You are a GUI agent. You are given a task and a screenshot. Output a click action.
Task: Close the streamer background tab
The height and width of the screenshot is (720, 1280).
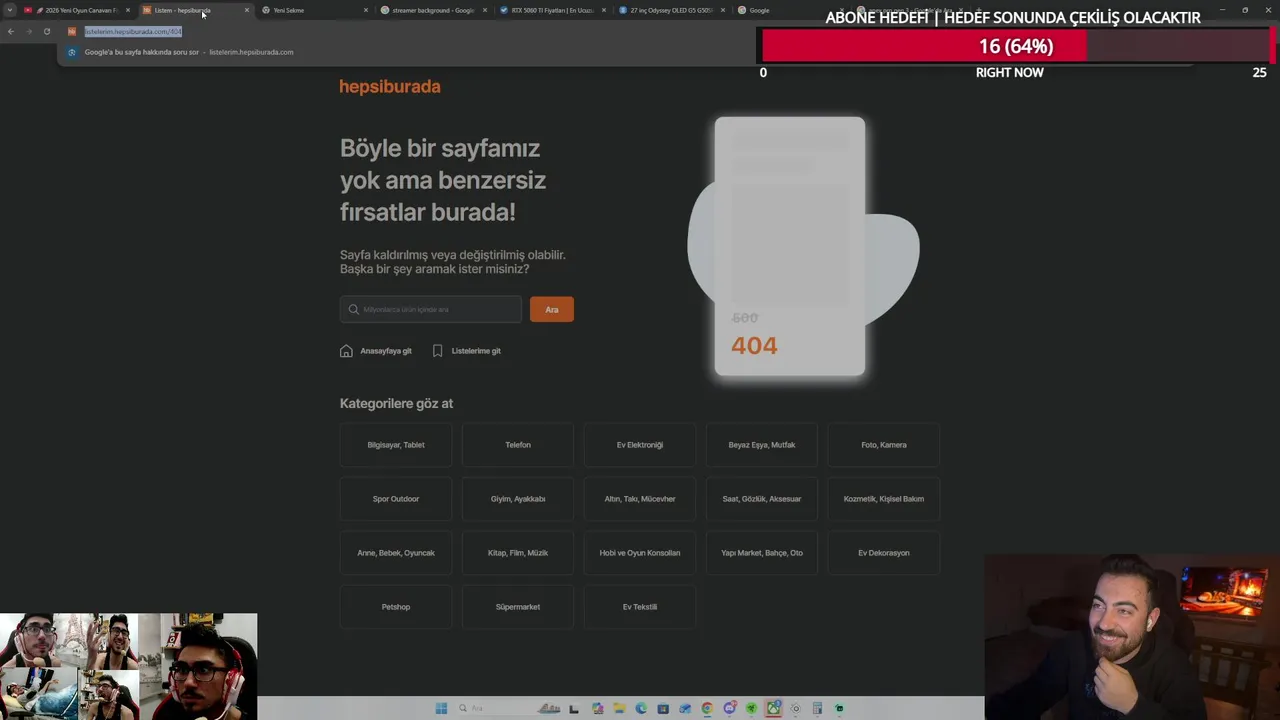(x=485, y=10)
